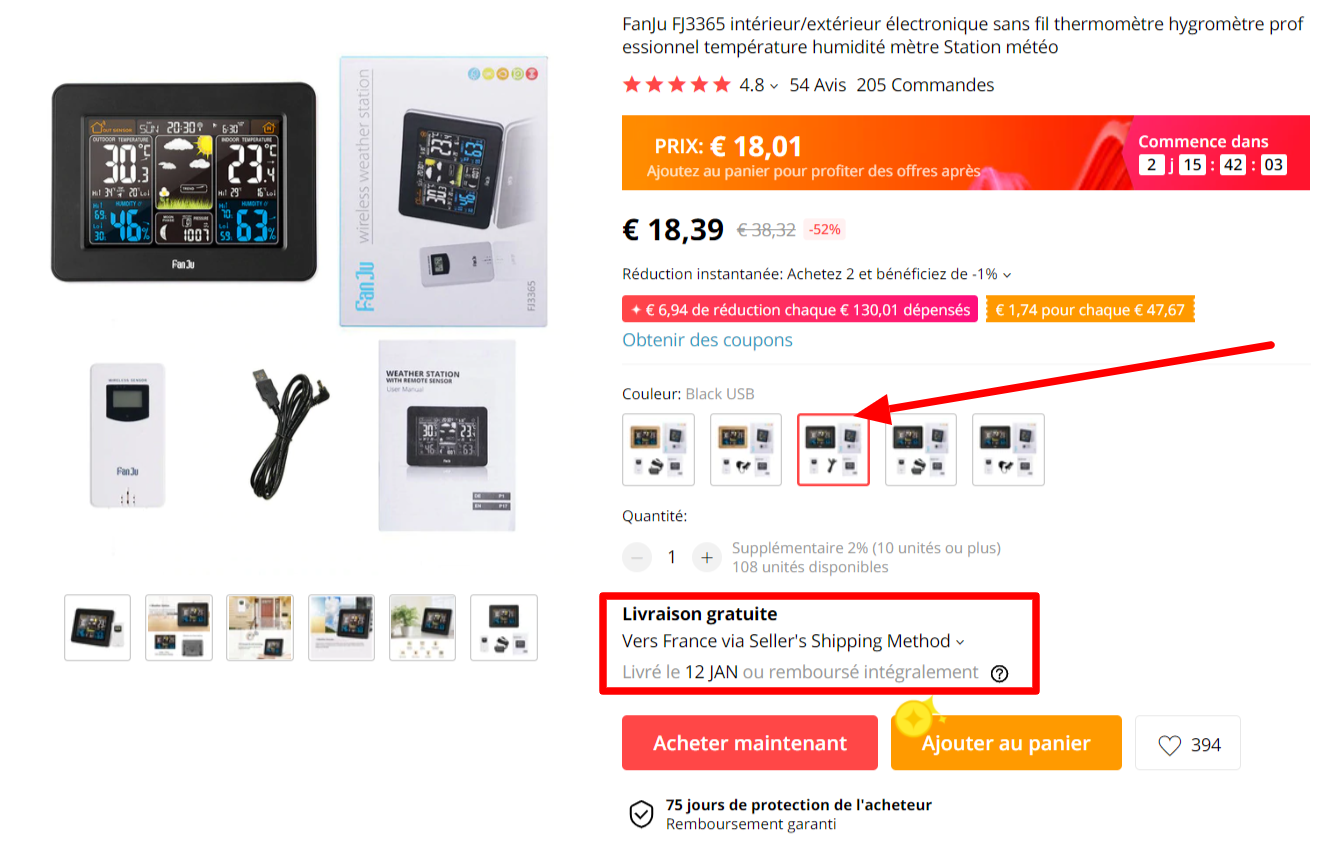
Task: Click Acheter maintenant button
Action: pyautogui.click(x=750, y=743)
